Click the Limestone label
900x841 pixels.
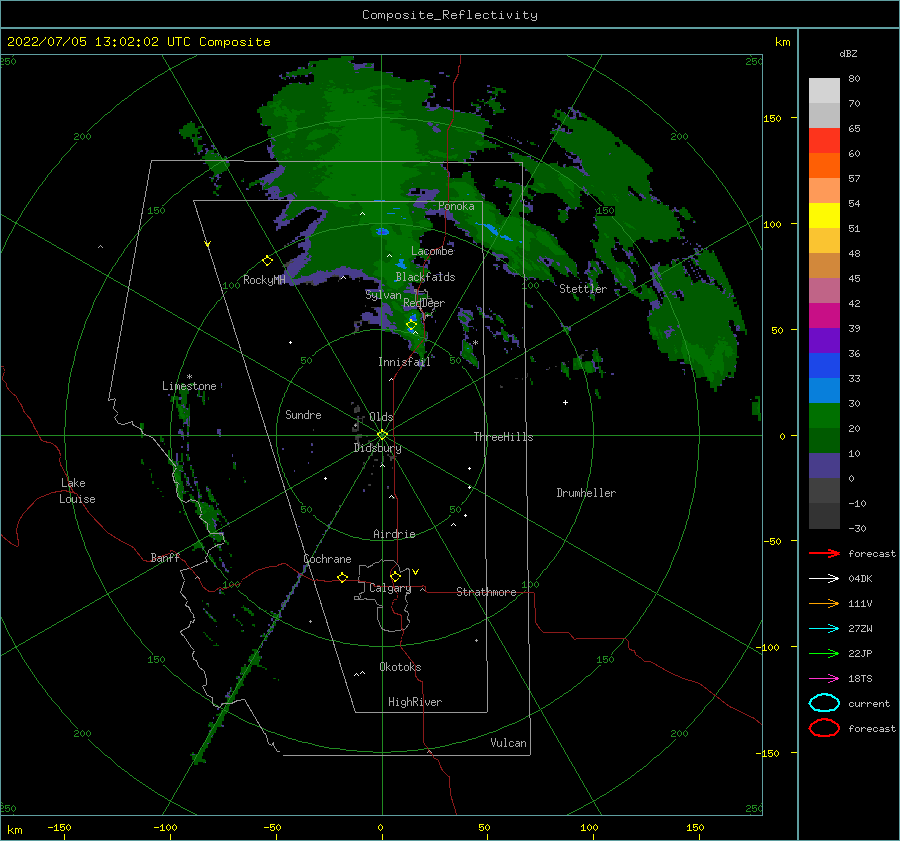click(189, 386)
